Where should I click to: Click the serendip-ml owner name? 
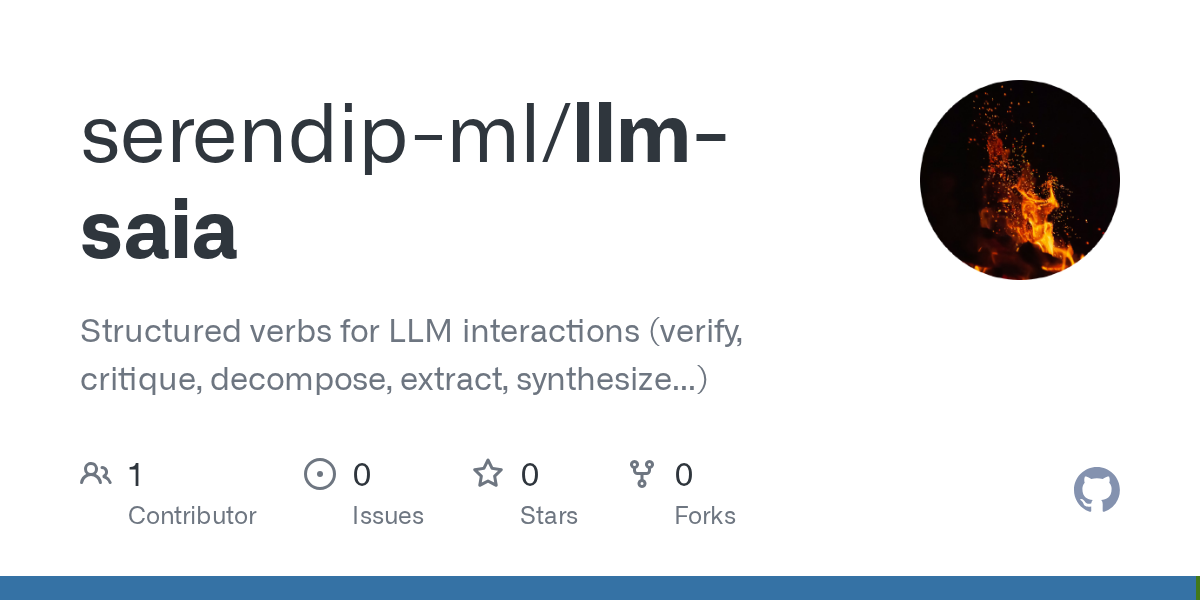pos(319,138)
